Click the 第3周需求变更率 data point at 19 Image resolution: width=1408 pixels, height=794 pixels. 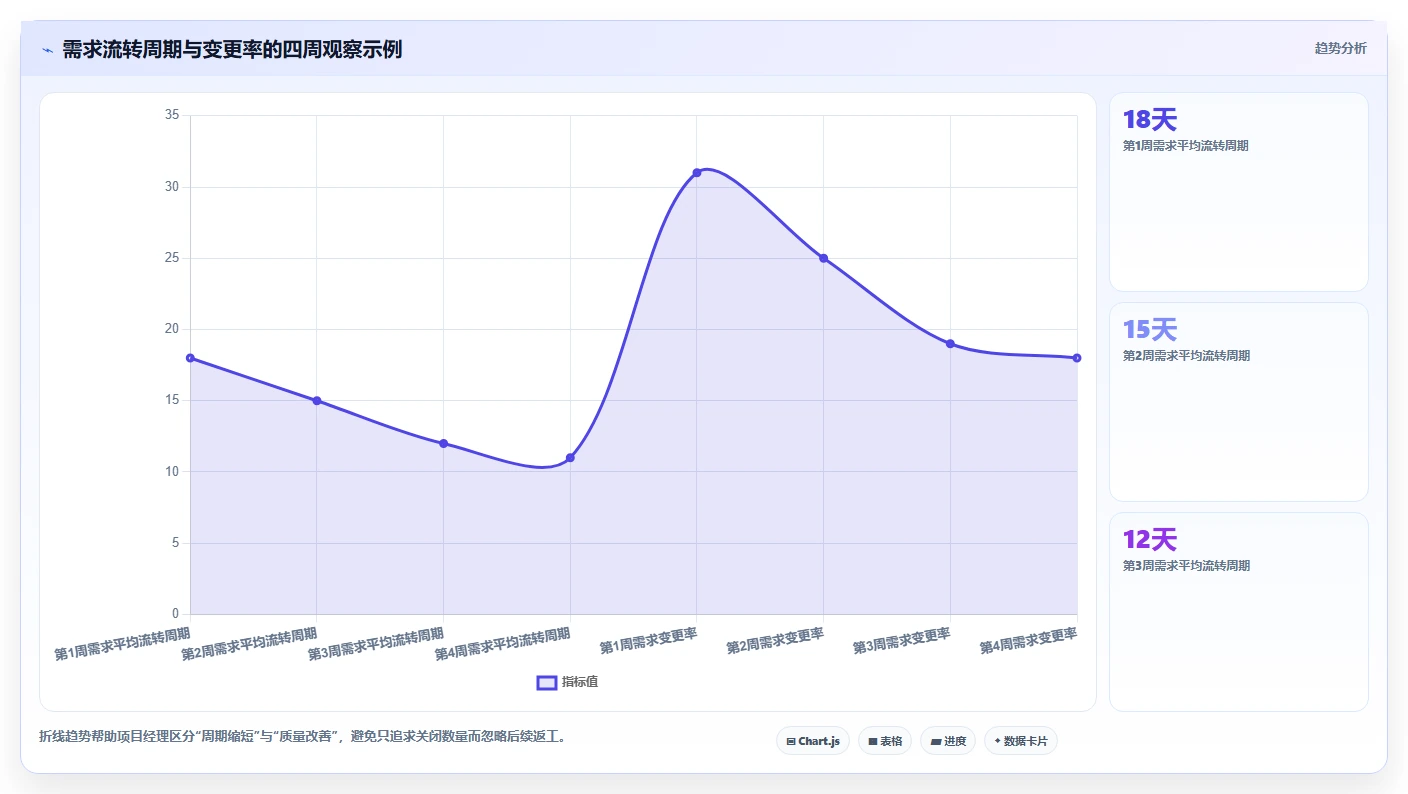950,344
